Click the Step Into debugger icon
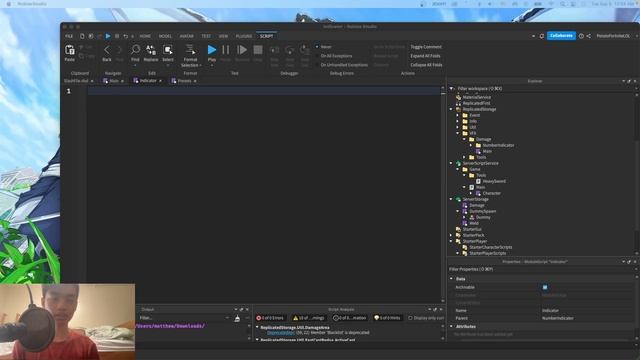Viewport: 640px width, 360px height. (x=275, y=50)
